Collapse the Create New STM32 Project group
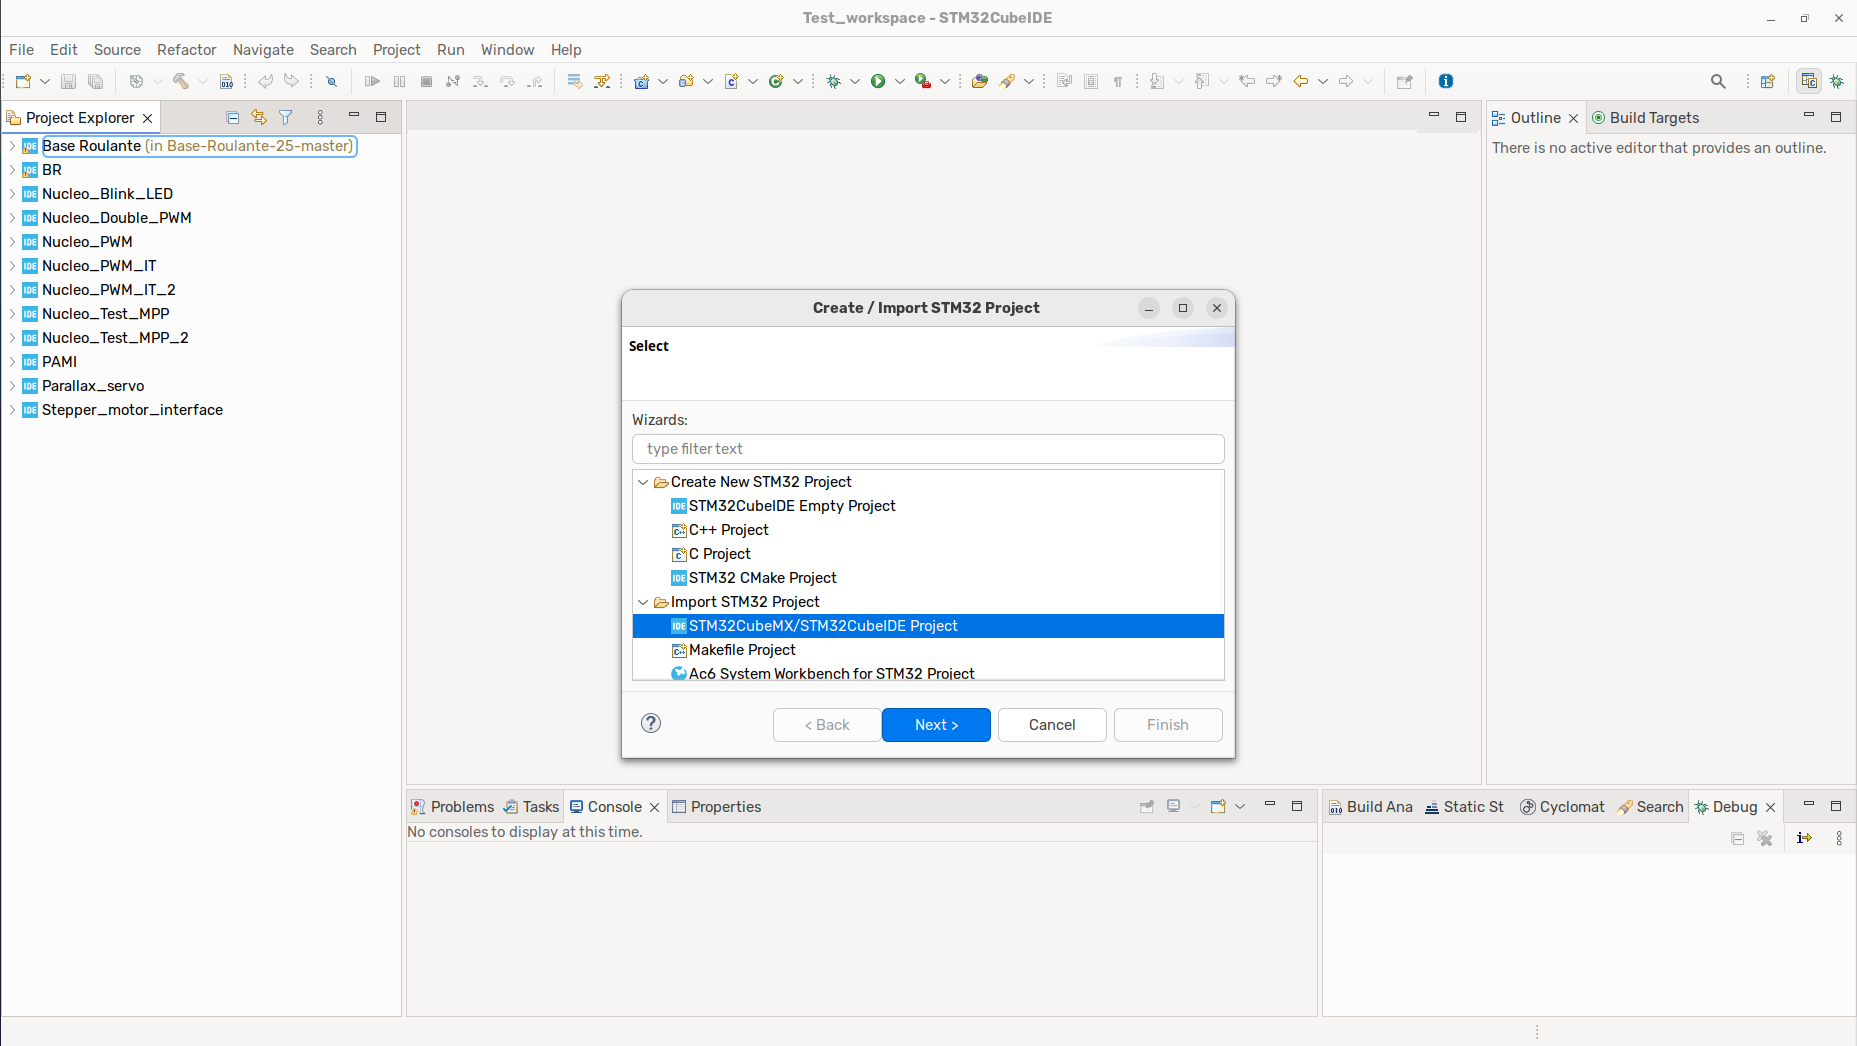1857x1046 pixels. (643, 482)
